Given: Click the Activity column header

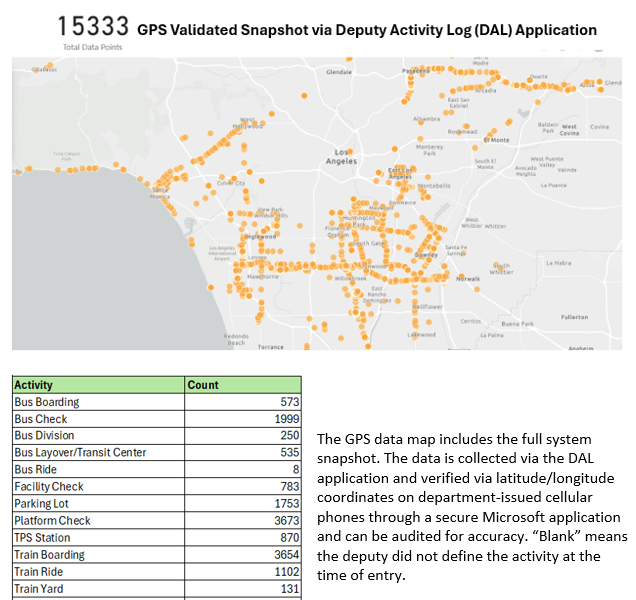Looking at the screenshot, I should coord(34,385).
